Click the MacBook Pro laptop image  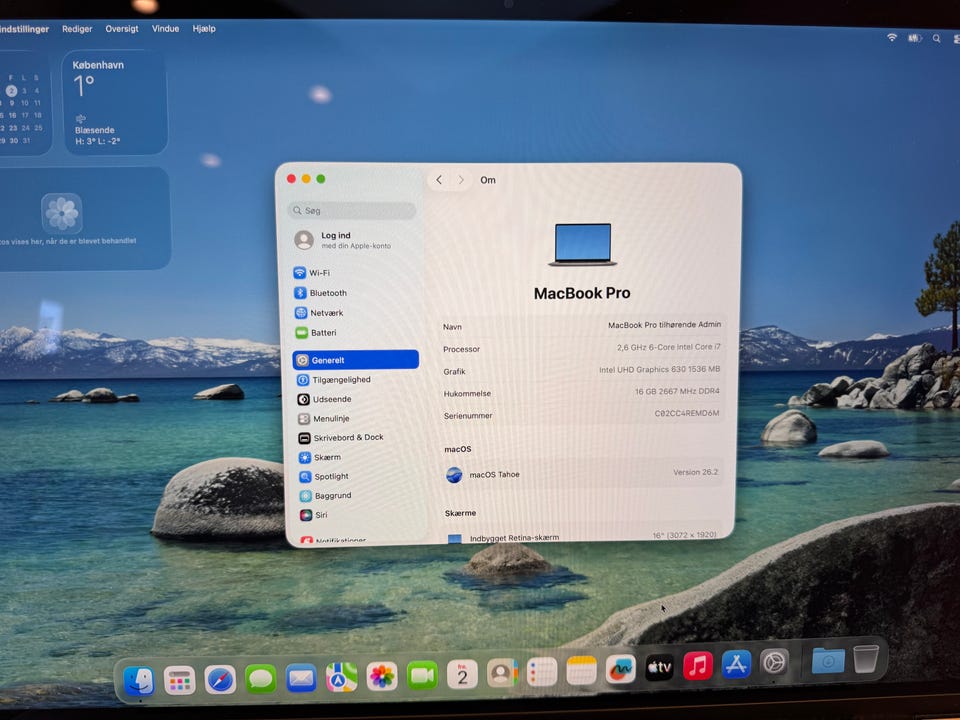[582, 245]
